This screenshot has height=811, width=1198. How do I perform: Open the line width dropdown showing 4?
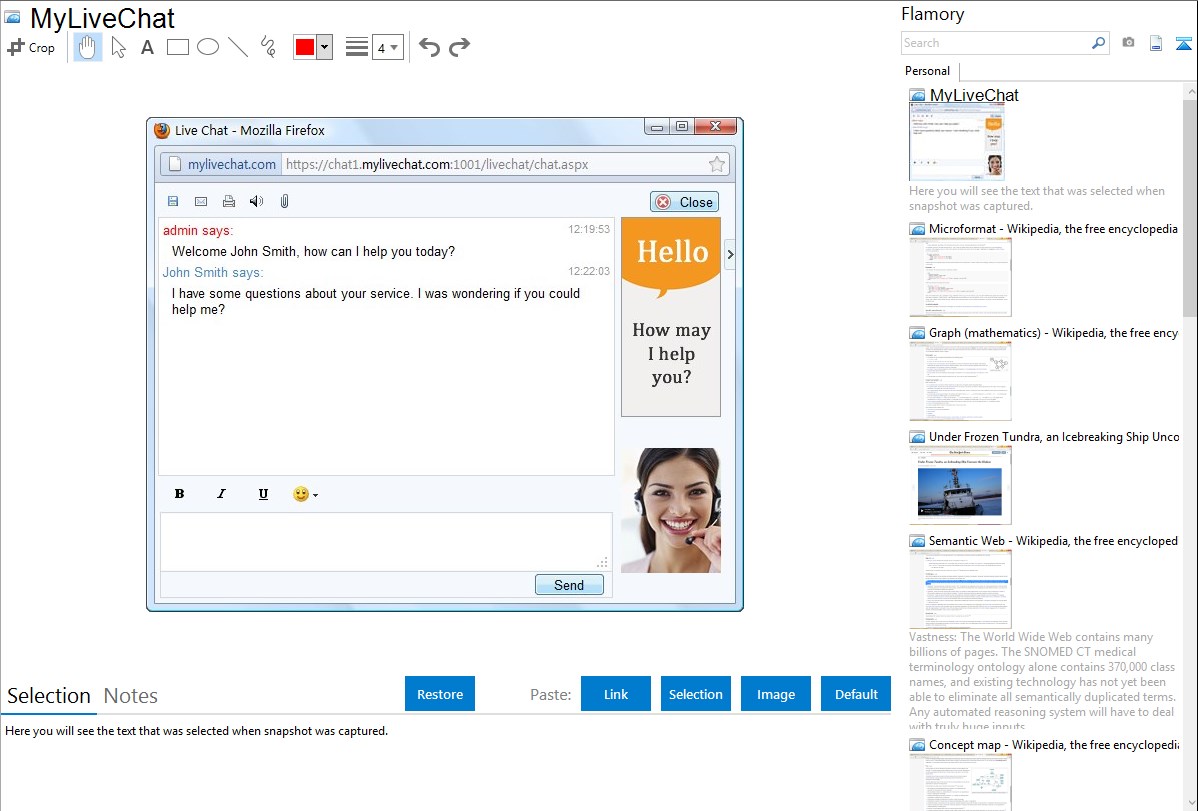click(388, 47)
